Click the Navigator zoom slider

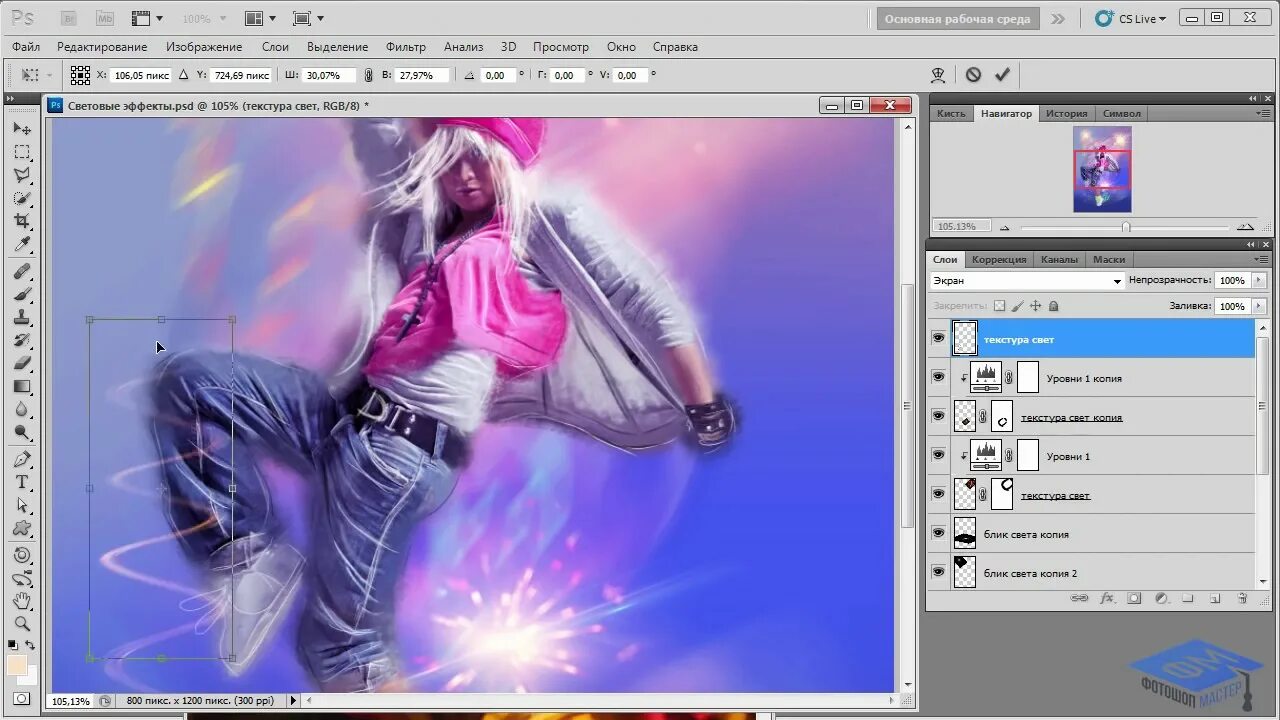point(1126,227)
